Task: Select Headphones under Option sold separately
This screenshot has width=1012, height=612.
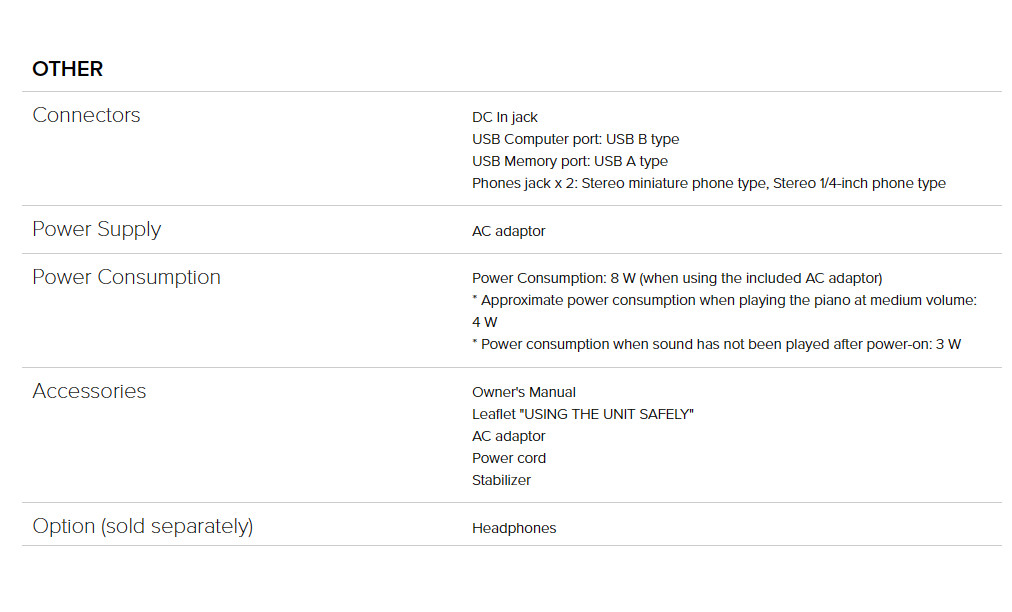Action: click(x=514, y=528)
